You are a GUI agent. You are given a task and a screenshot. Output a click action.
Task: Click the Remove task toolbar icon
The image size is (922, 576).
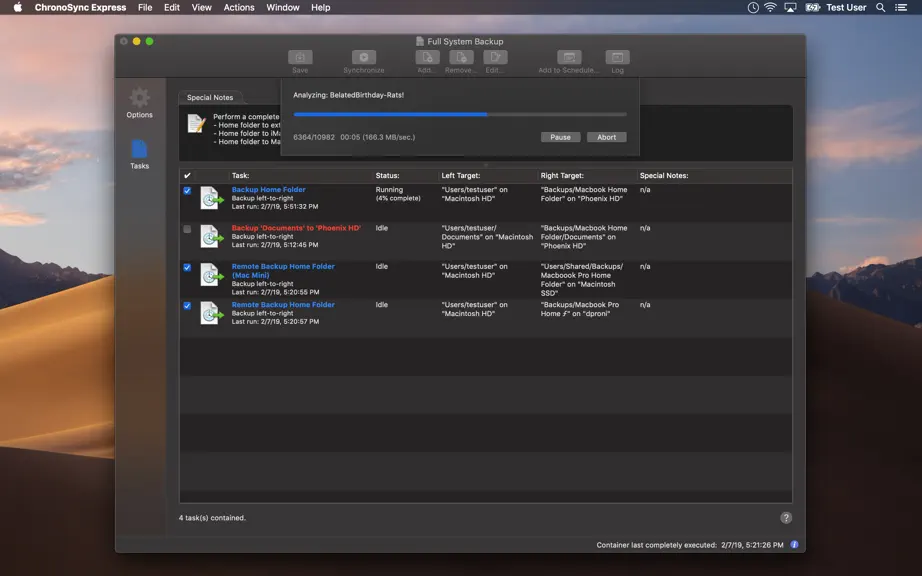click(x=462, y=58)
